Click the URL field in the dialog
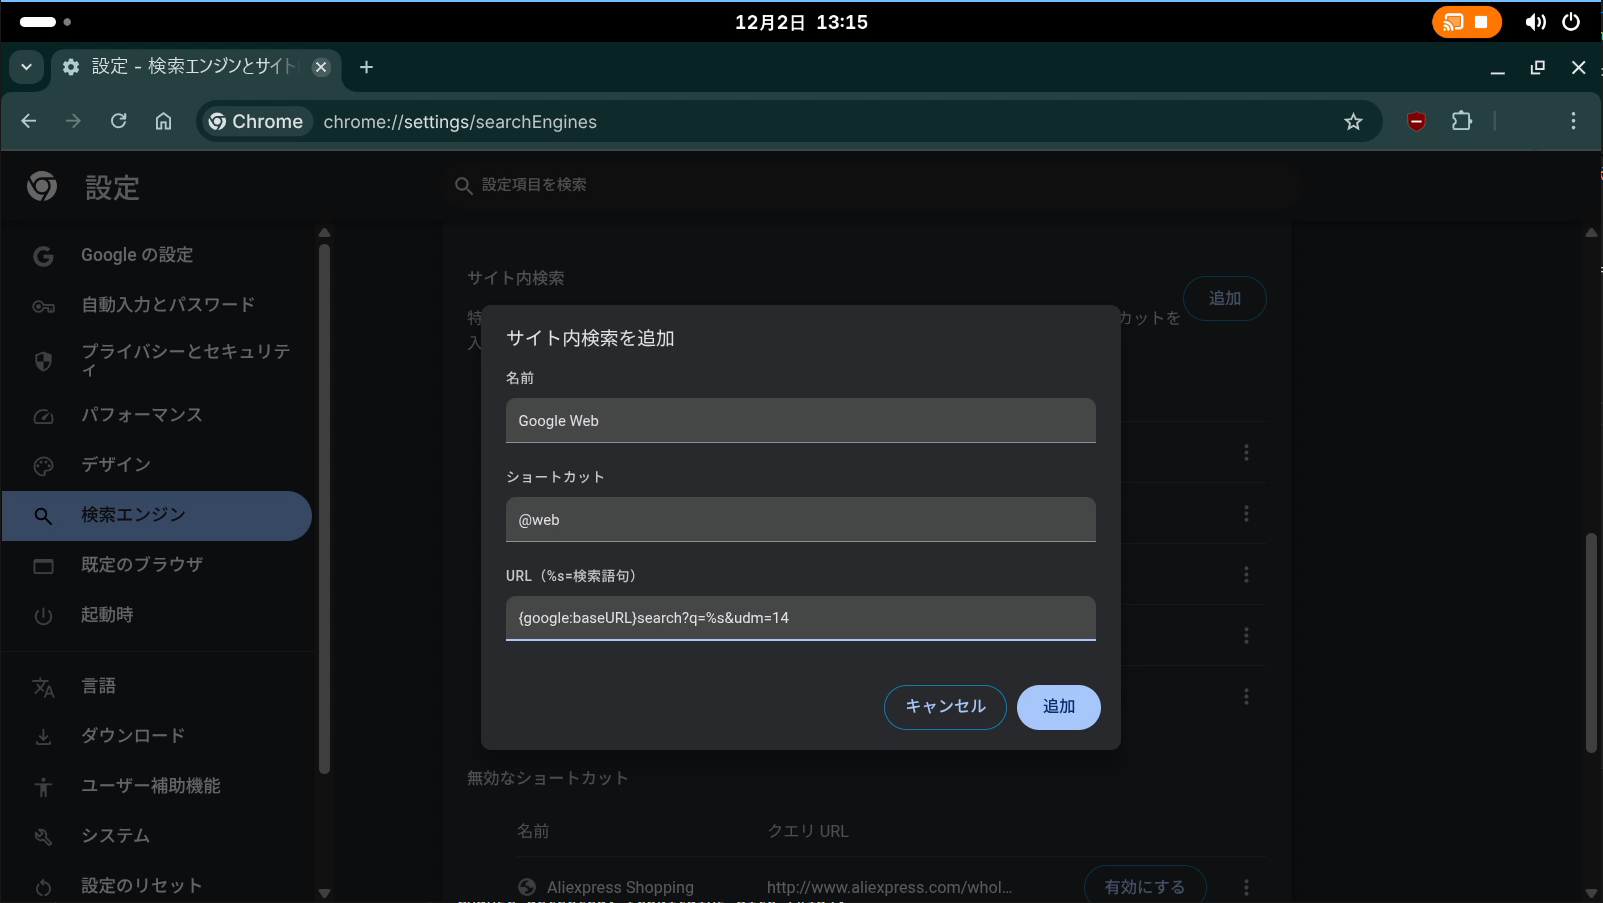 tap(800, 618)
